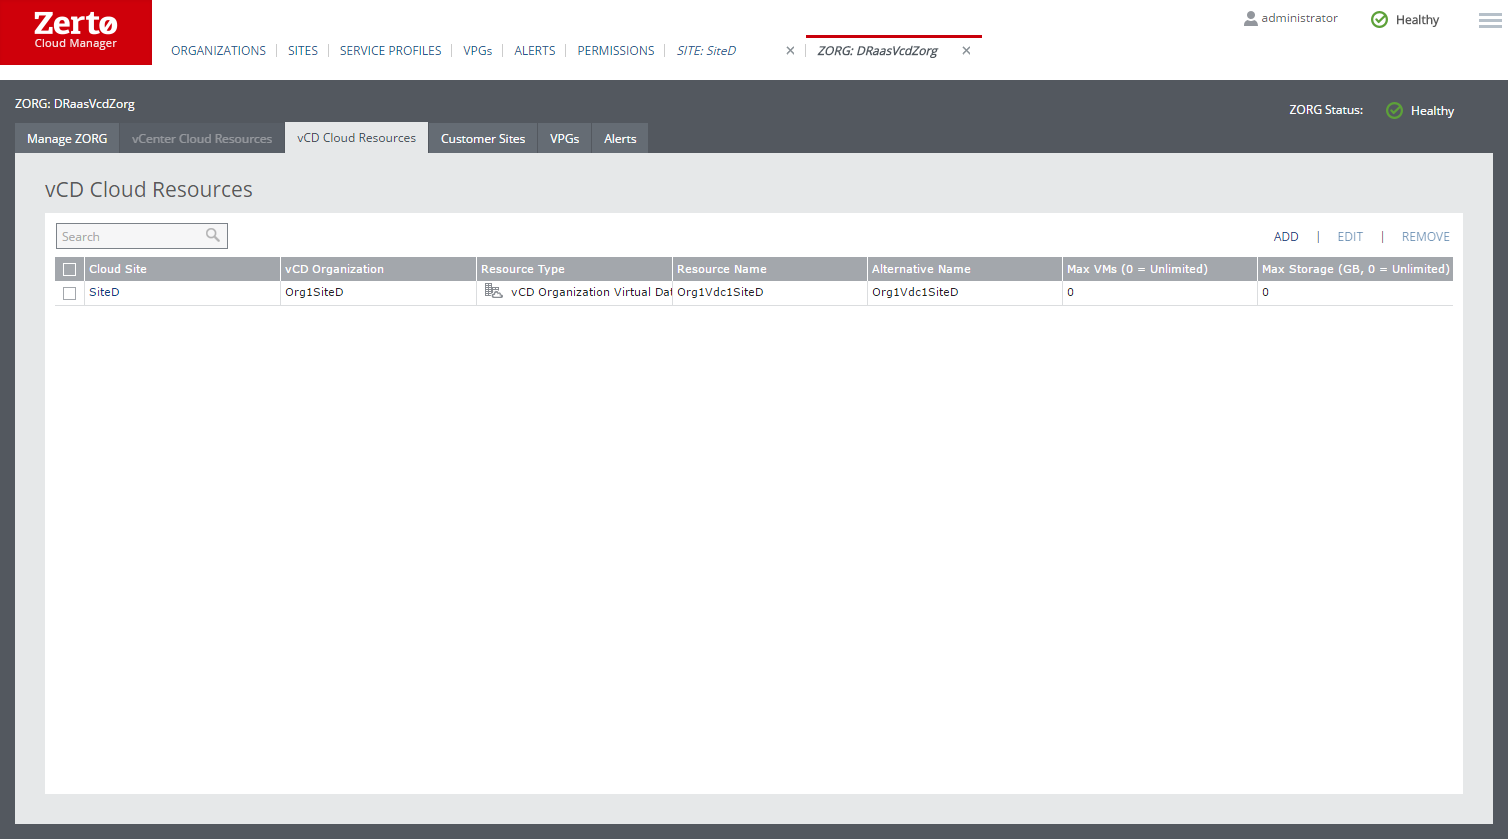1508x839 pixels.
Task: Sort by Max Storage column header
Action: [1355, 269]
